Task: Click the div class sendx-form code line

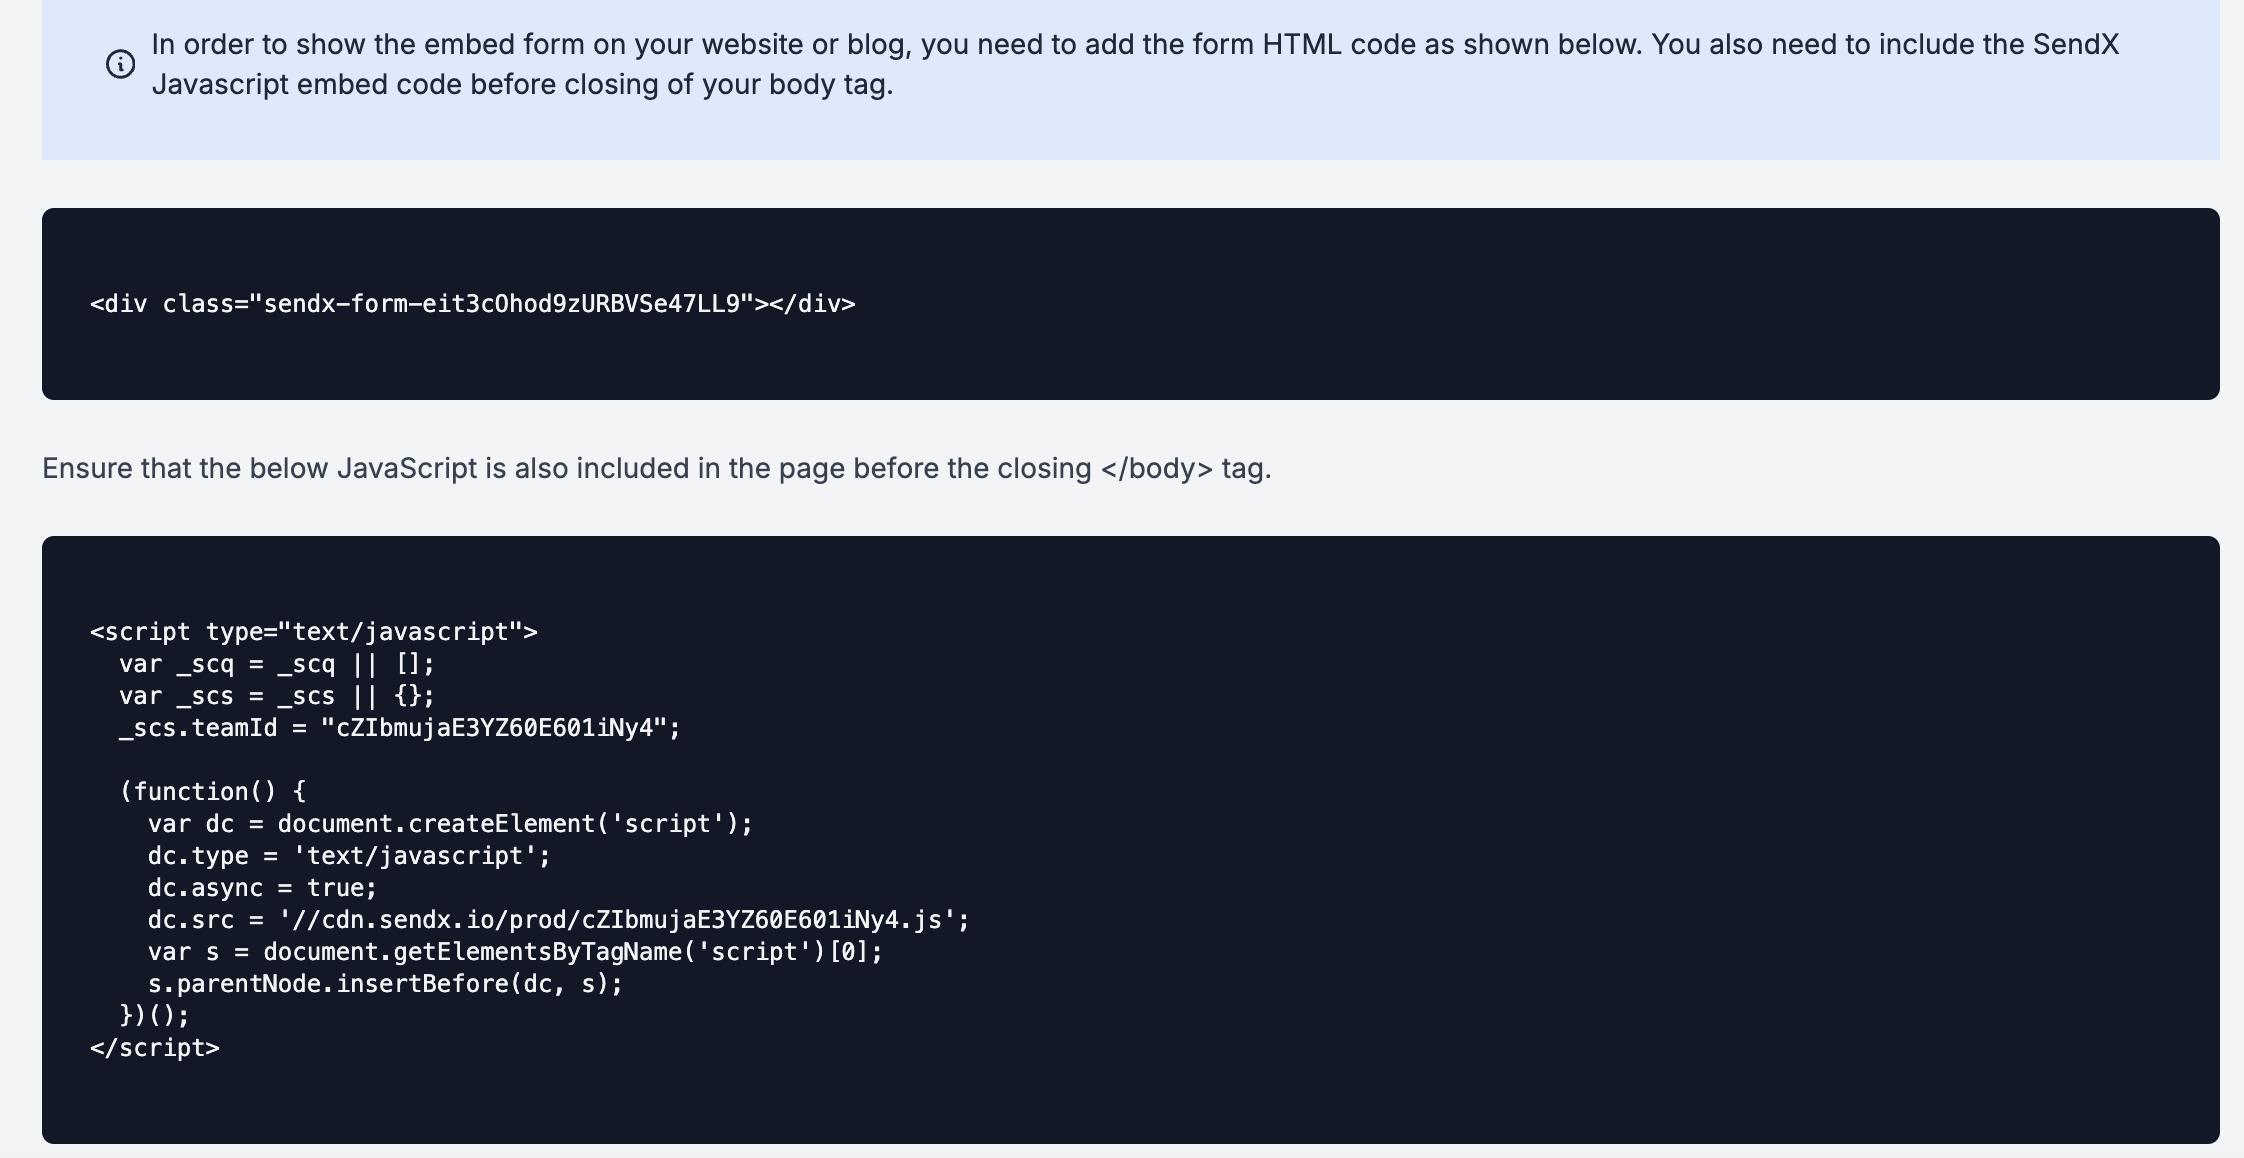Action: [473, 304]
